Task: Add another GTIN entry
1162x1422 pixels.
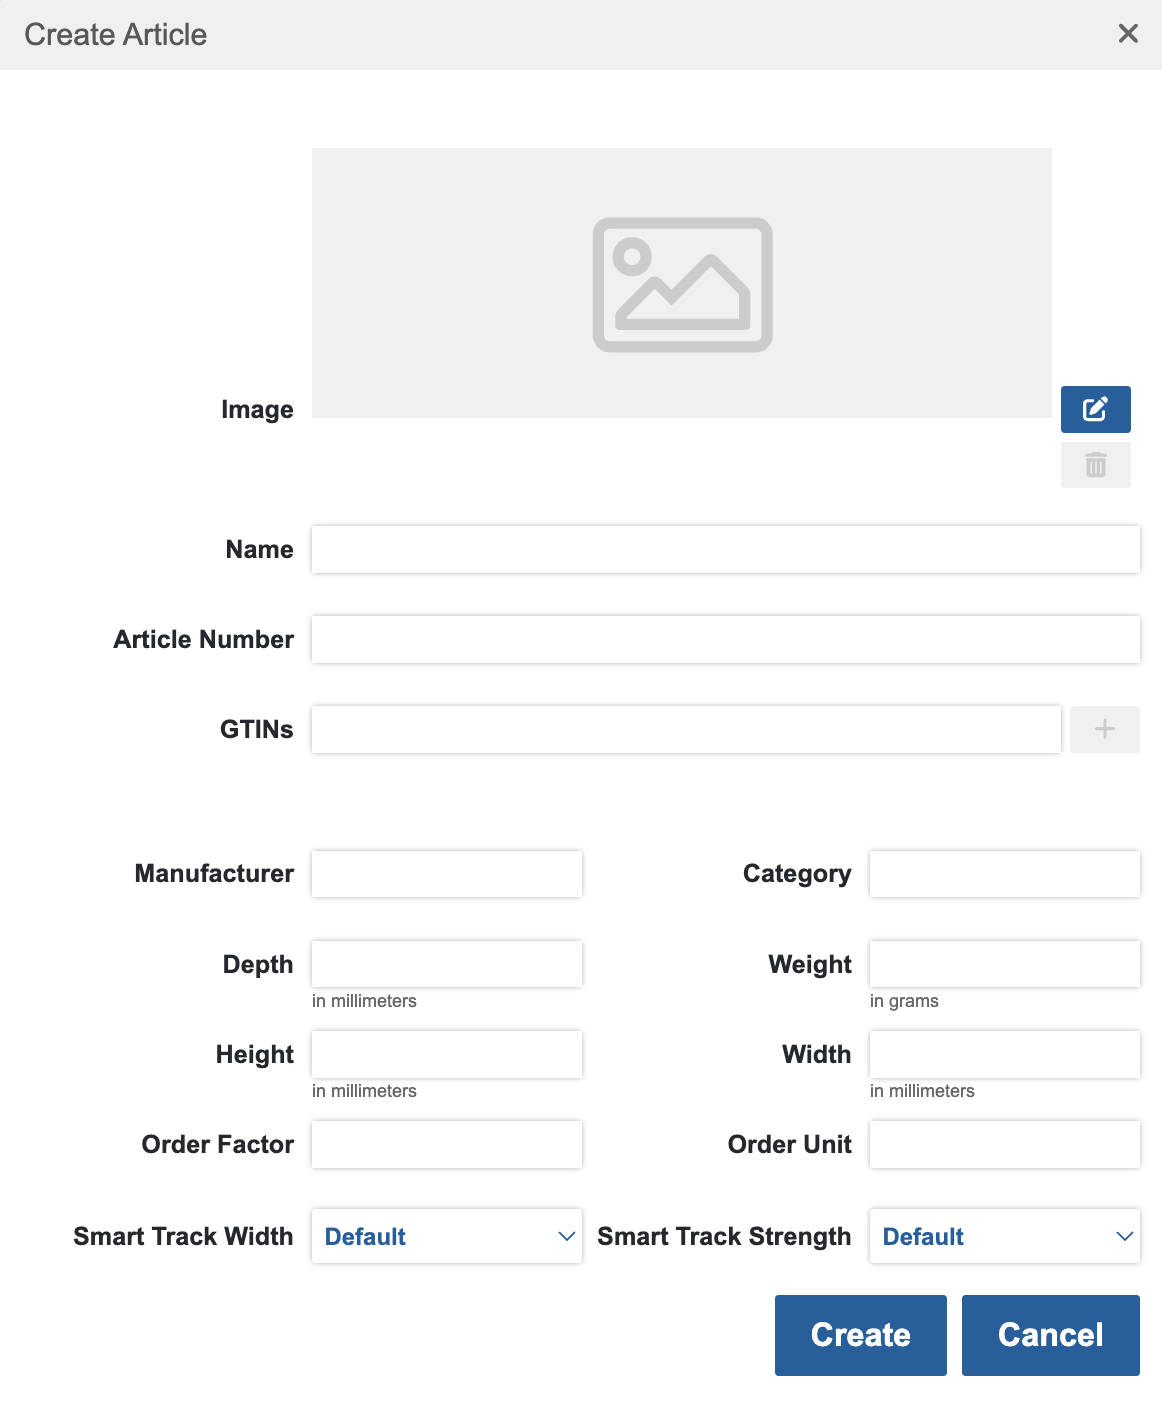Action: coord(1104,729)
